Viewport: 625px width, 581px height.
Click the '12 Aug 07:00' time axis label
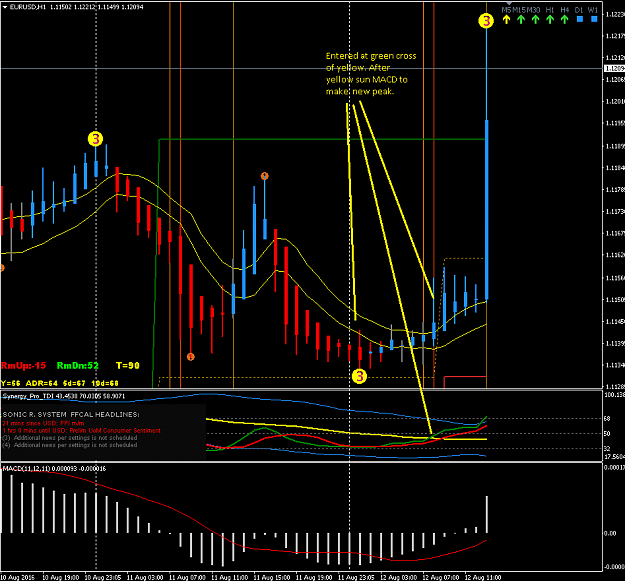[441, 577]
